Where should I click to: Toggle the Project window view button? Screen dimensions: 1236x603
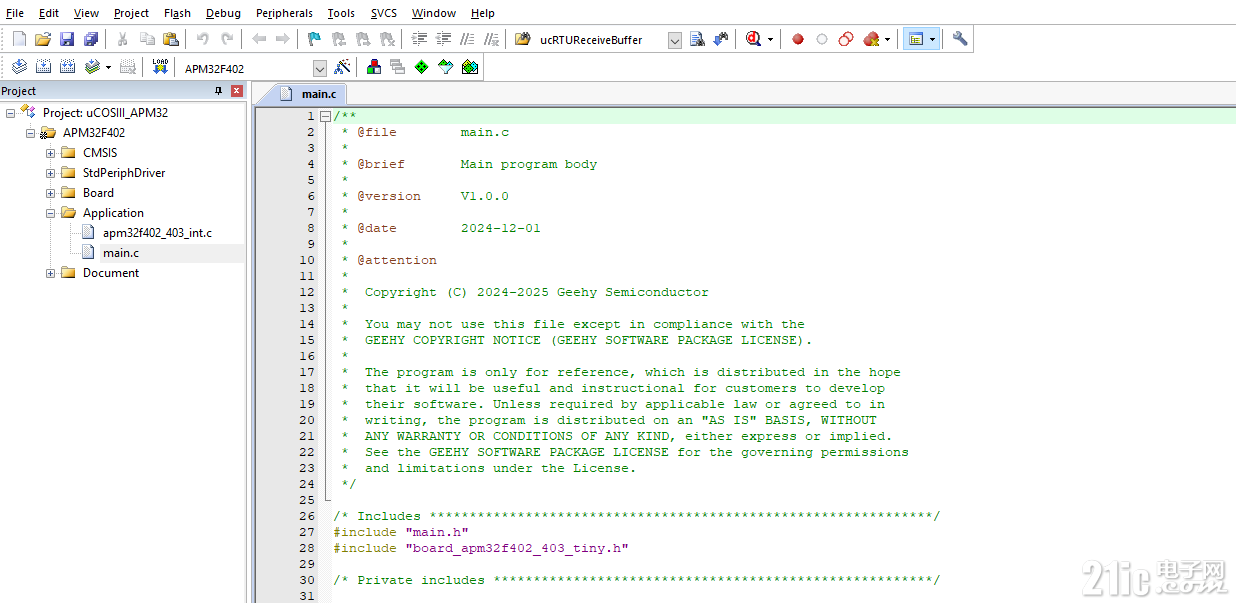915,39
